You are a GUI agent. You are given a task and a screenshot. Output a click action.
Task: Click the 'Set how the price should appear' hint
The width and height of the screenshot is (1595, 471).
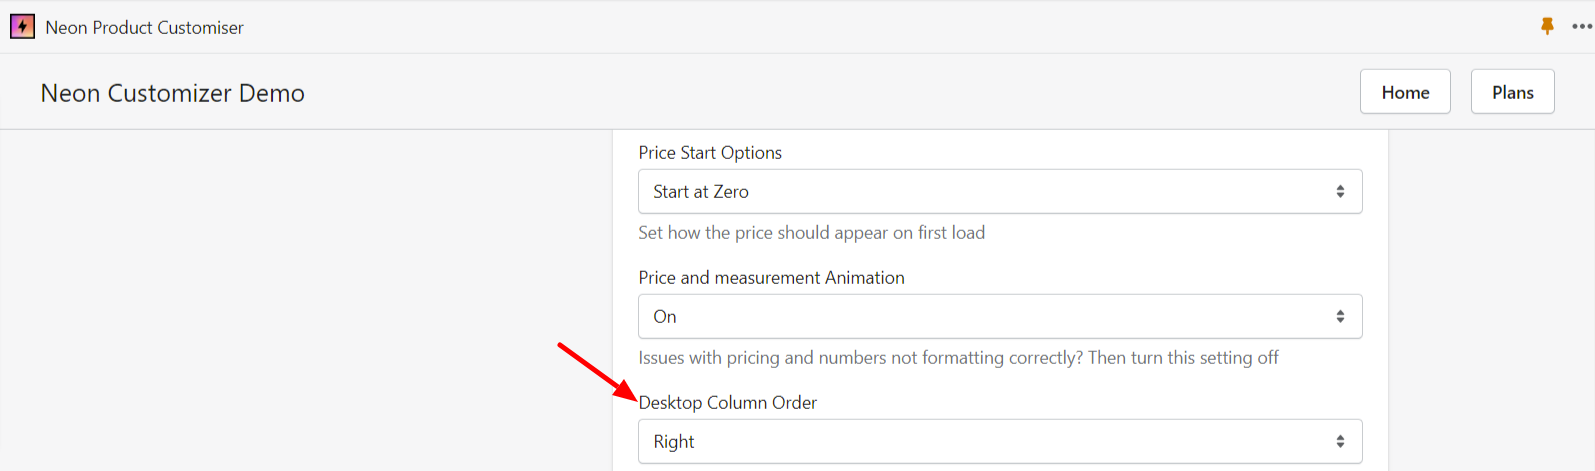811,233
